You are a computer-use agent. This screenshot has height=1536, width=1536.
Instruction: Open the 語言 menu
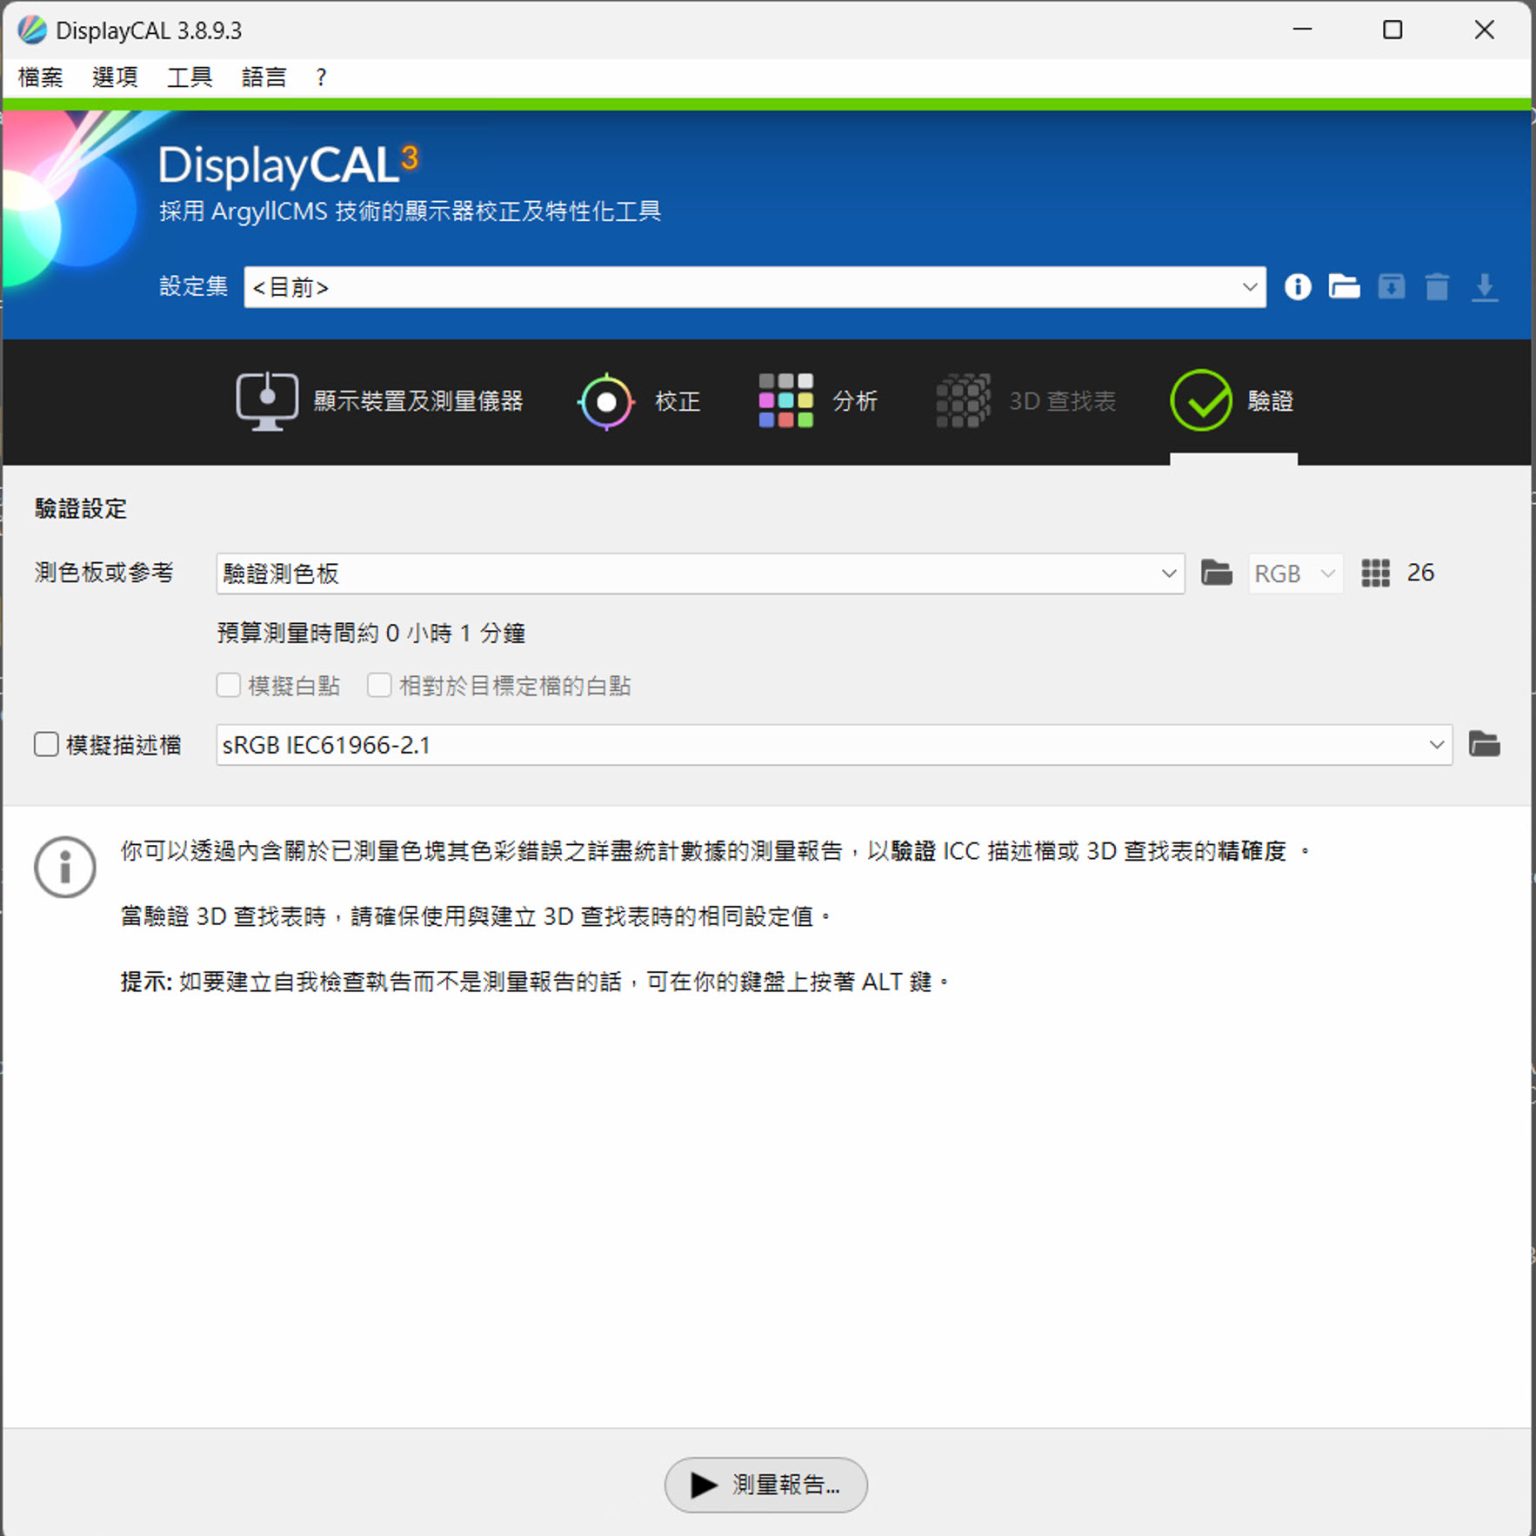tap(263, 77)
